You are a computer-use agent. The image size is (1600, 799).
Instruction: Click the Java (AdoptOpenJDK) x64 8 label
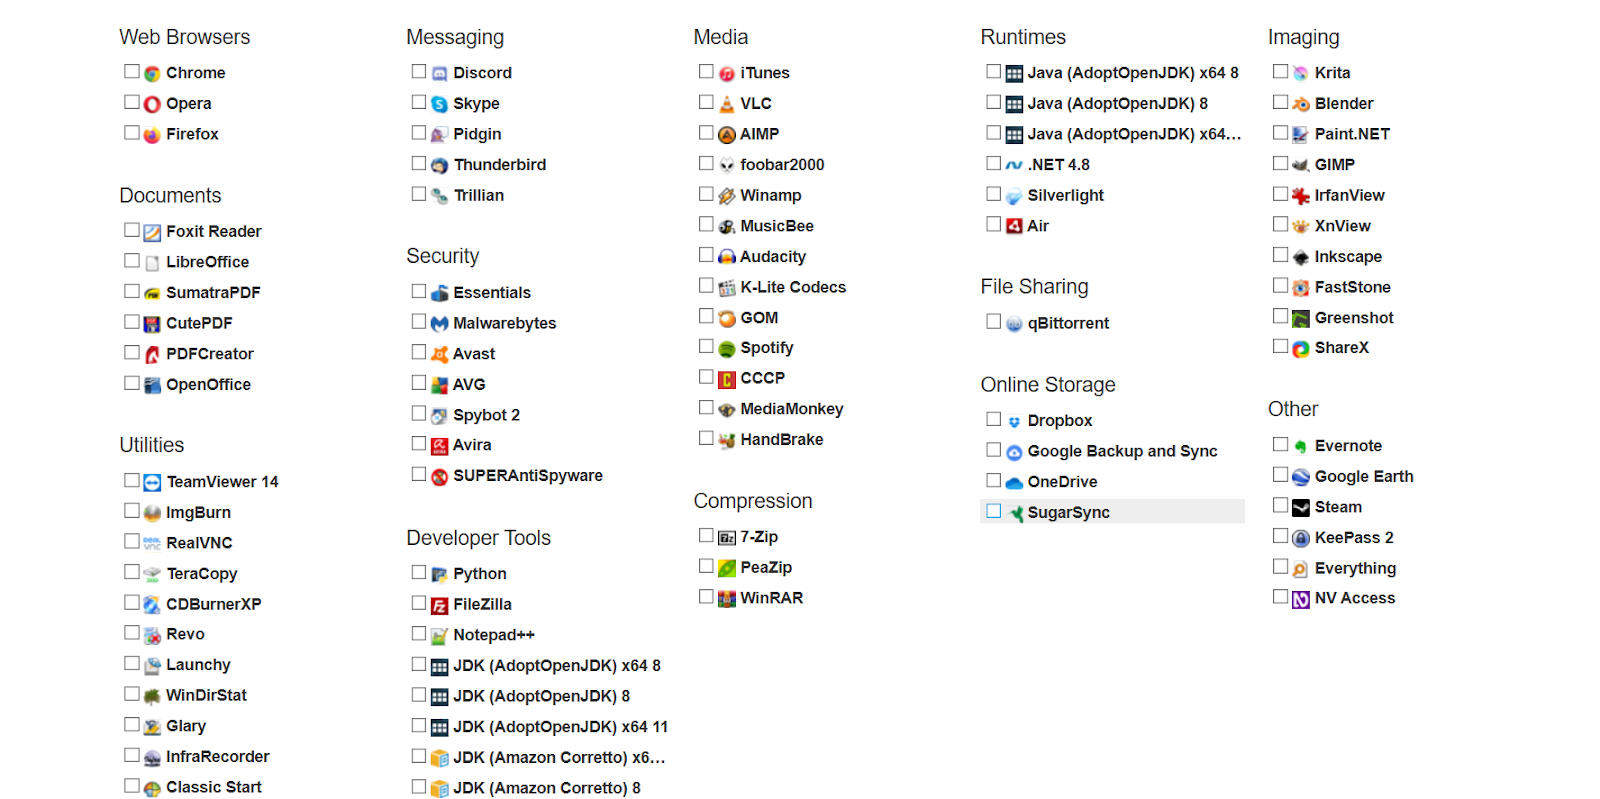tap(1133, 73)
